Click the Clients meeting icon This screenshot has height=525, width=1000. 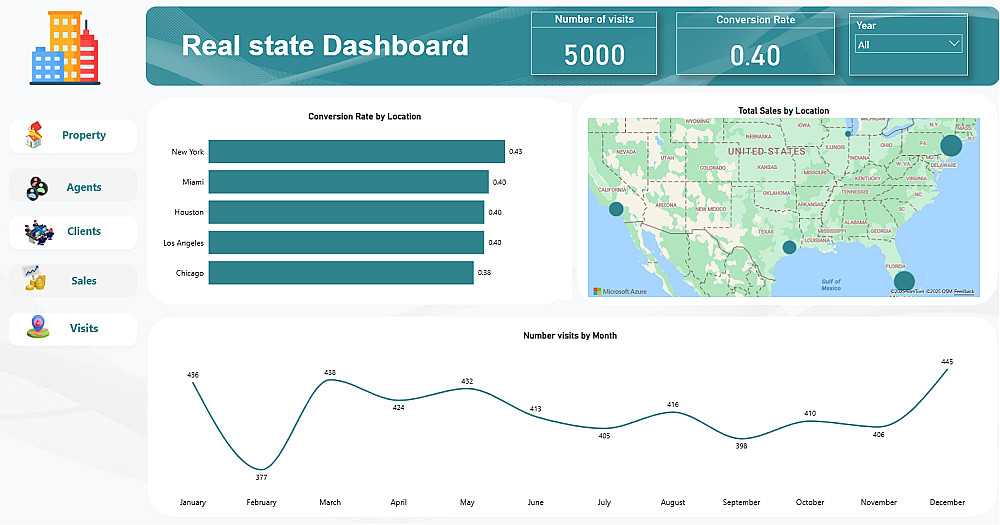click(x=38, y=232)
